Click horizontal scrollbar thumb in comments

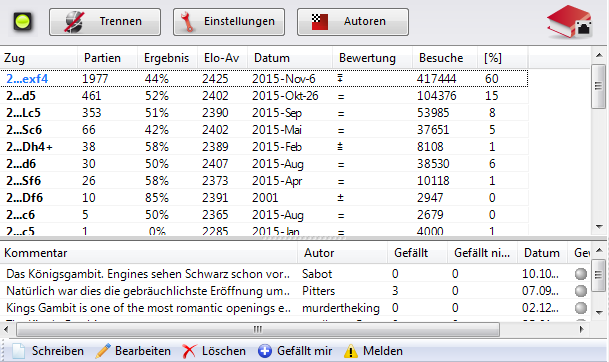click(258, 330)
